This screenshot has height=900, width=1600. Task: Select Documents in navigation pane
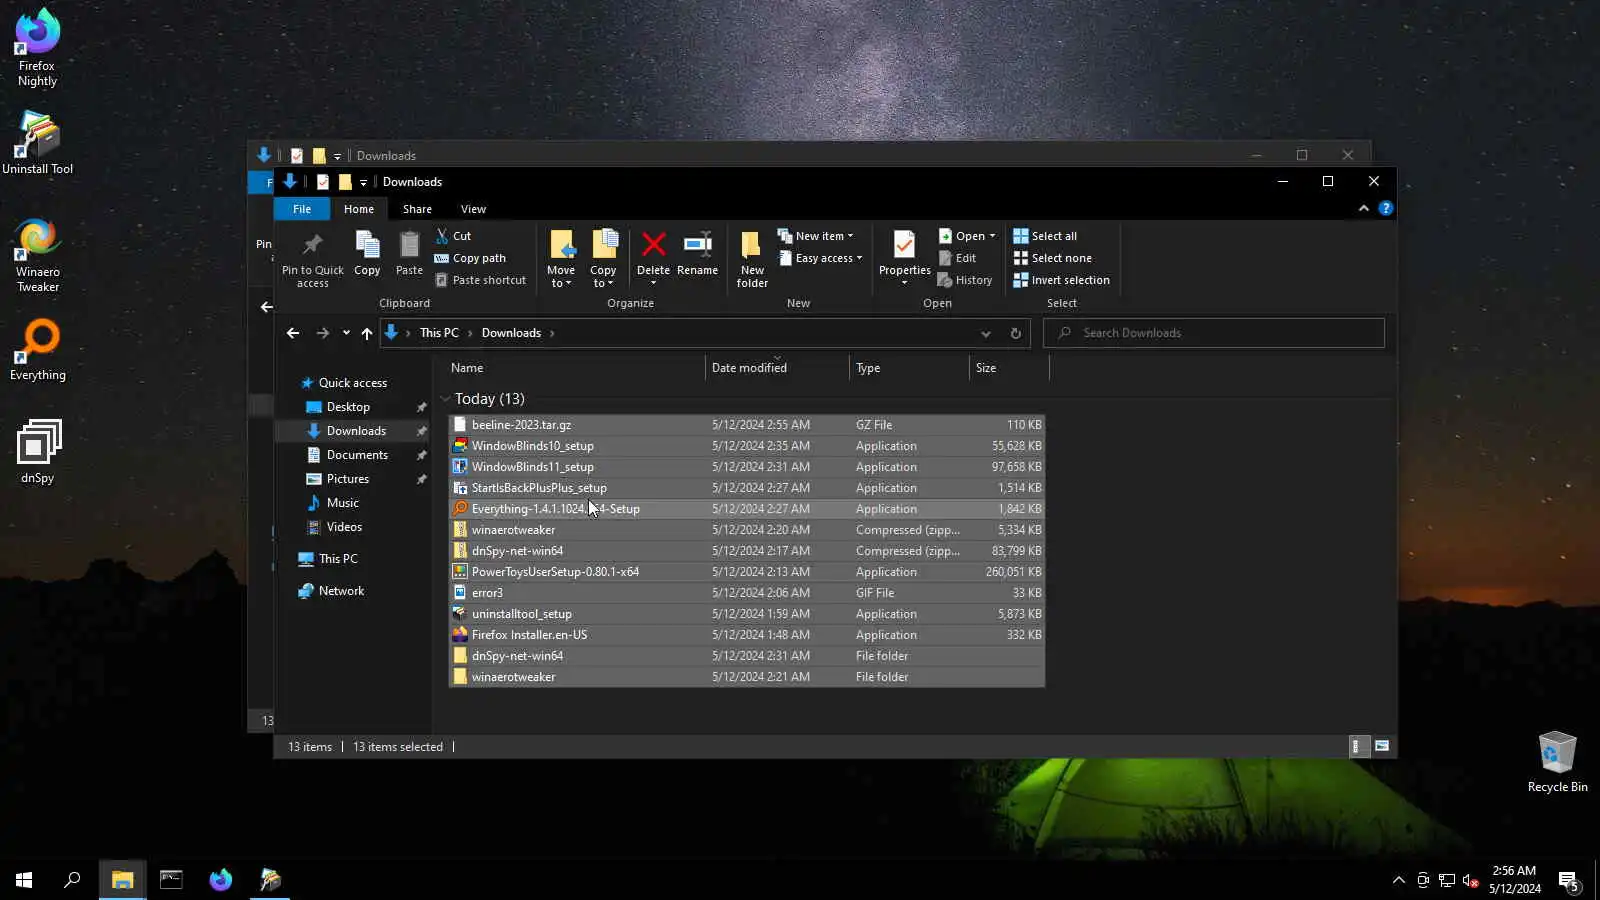pyautogui.click(x=357, y=455)
